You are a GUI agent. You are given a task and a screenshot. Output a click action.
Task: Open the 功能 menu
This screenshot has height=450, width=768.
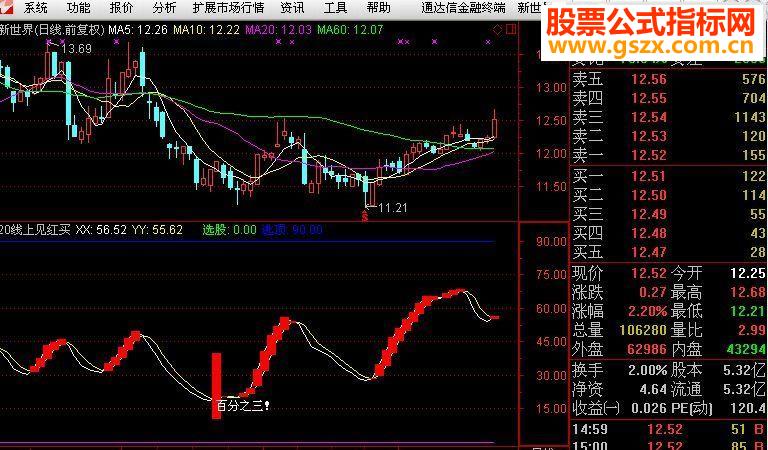point(78,7)
